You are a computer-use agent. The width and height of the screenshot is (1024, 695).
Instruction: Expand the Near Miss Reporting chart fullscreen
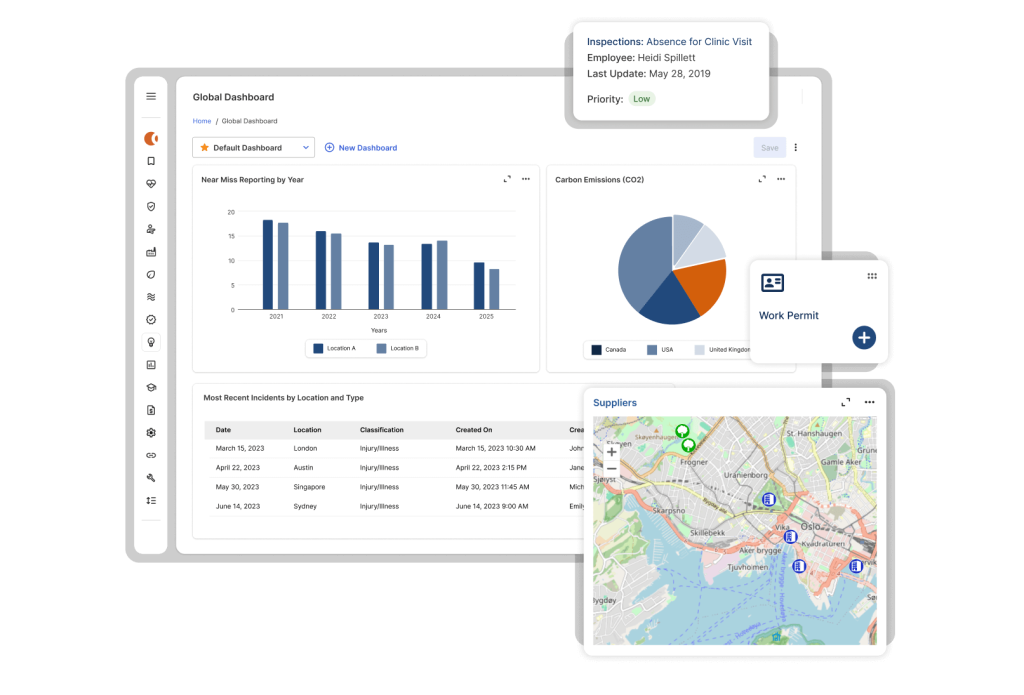coord(507,180)
